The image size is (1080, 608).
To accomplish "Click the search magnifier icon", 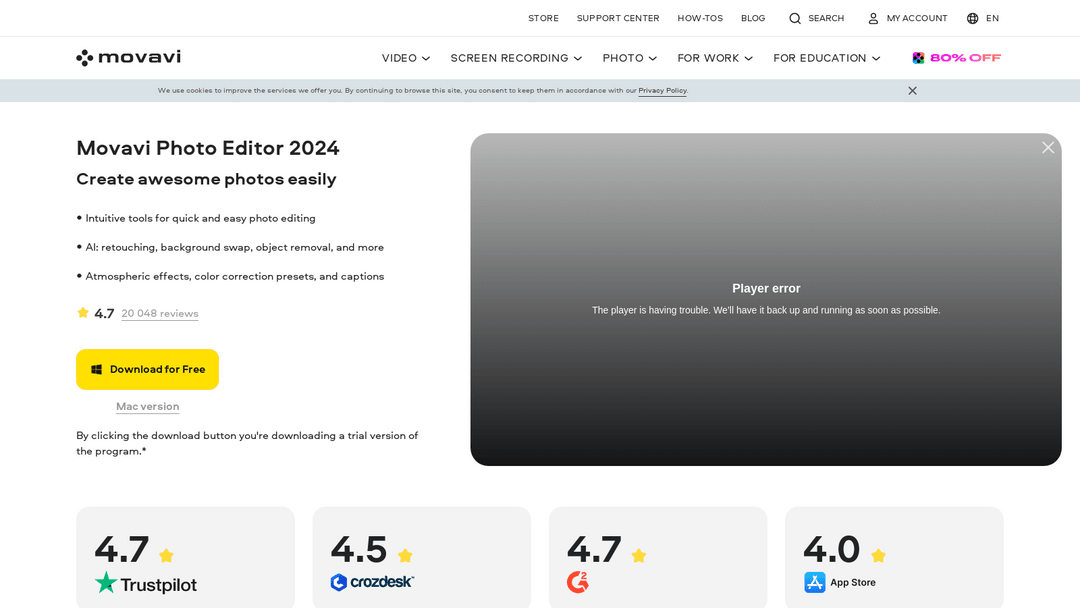I will (x=795, y=18).
